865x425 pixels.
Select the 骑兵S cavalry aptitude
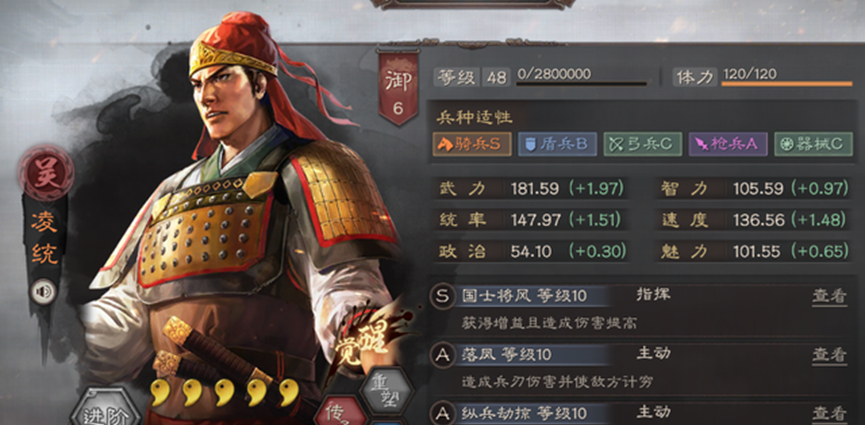click(x=472, y=144)
